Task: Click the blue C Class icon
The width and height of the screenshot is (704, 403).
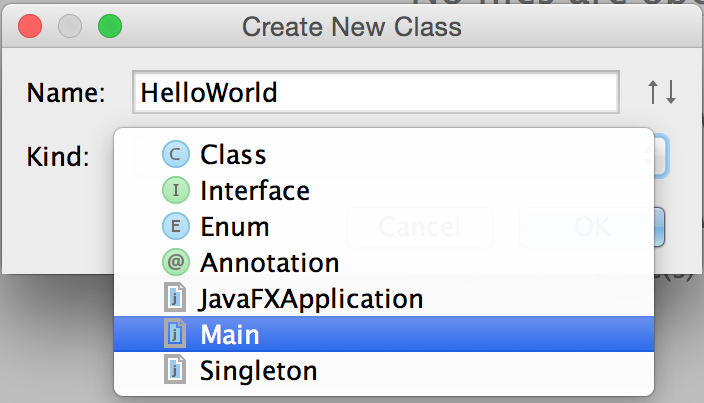Action: pyautogui.click(x=176, y=154)
